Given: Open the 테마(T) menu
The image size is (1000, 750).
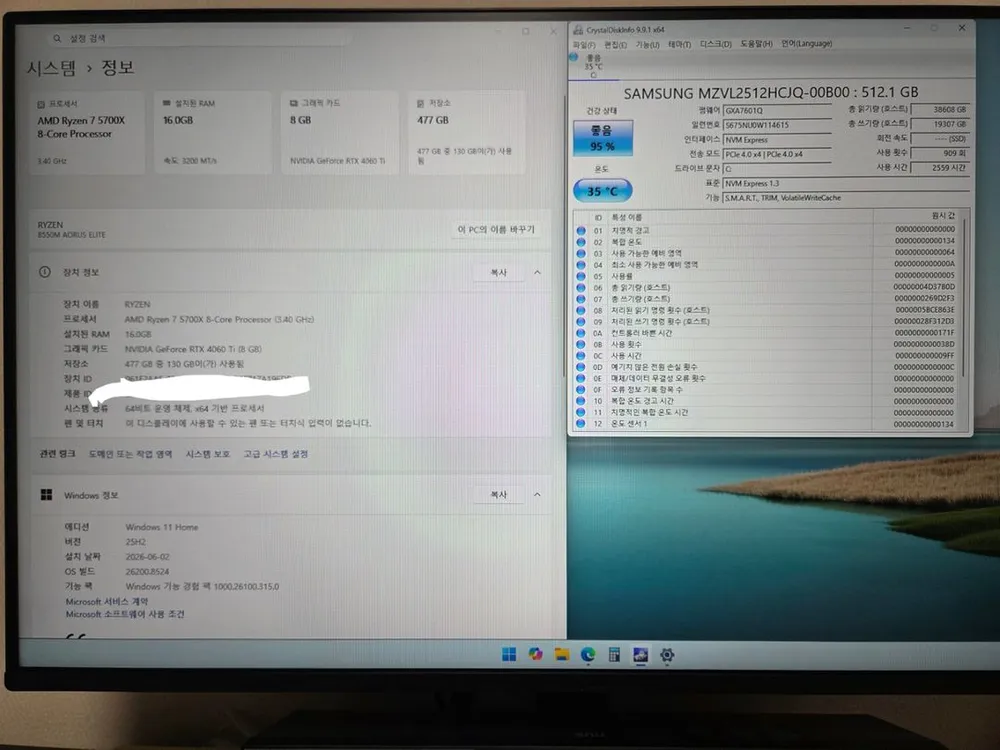Looking at the screenshot, I should coord(679,45).
